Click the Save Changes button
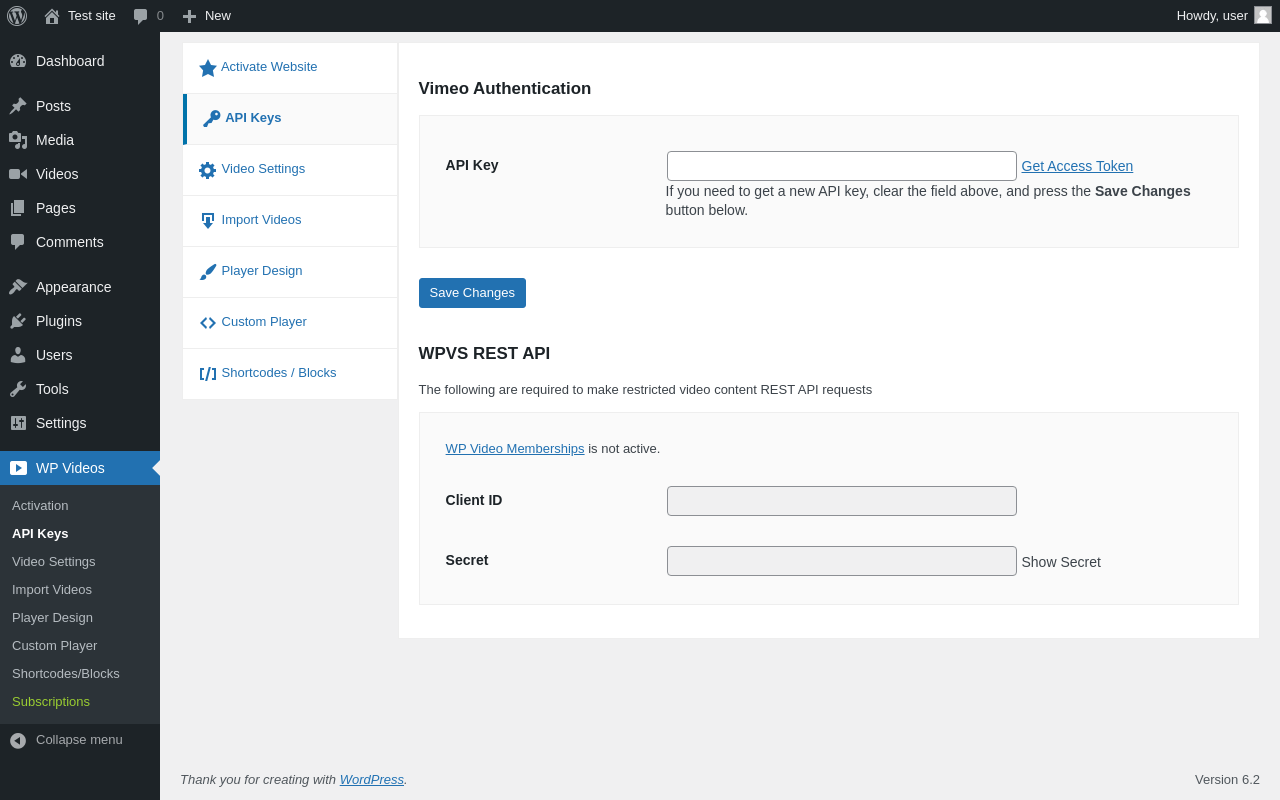 (x=472, y=293)
